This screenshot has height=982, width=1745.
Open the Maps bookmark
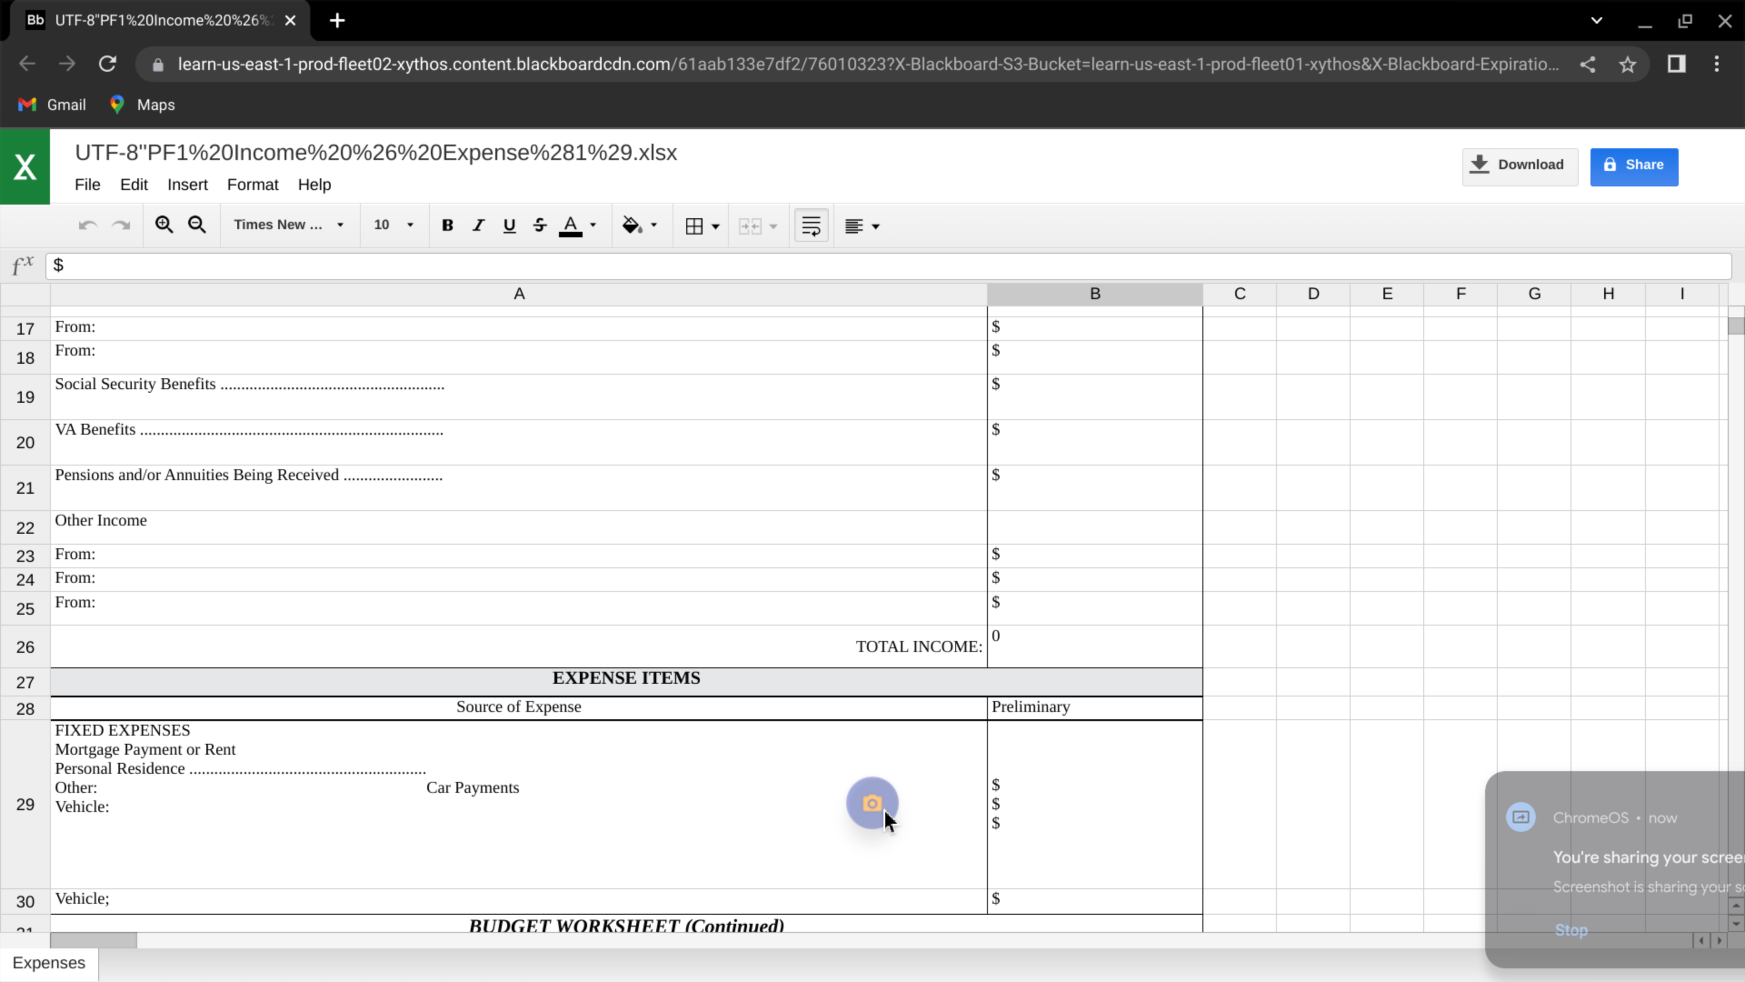(x=142, y=105)
